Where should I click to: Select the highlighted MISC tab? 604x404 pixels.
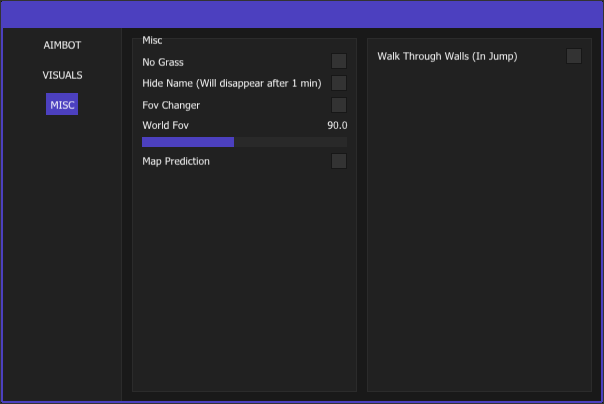(62, 105)
